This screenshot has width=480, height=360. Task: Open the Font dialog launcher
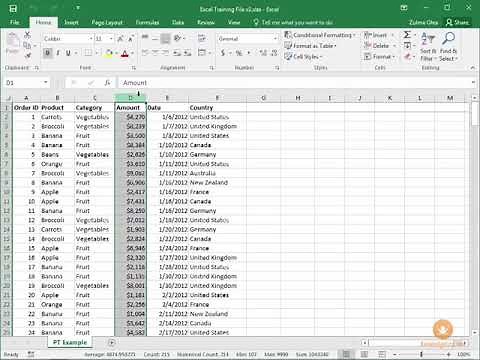[134, 68]
